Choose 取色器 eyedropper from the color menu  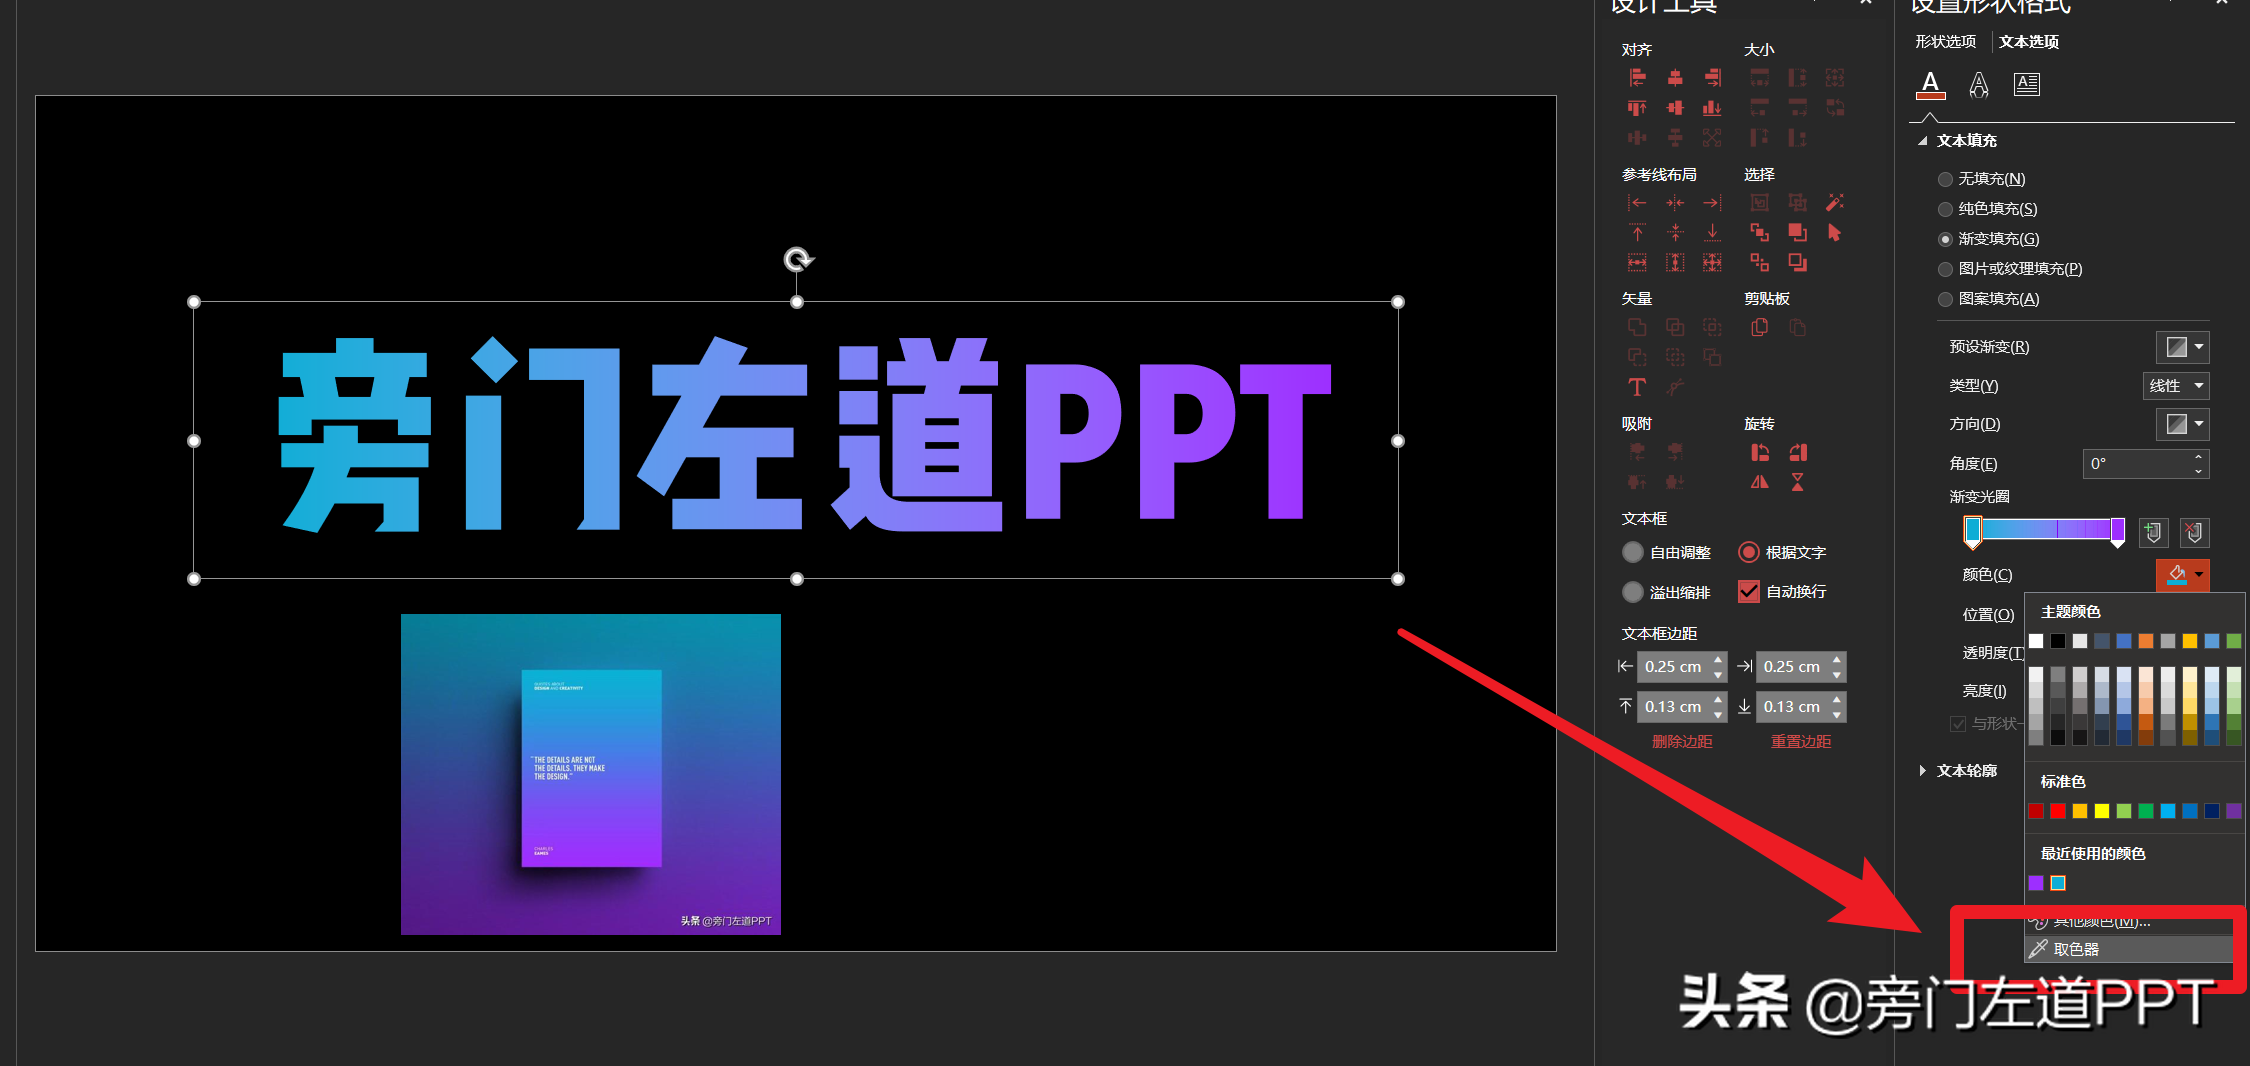click(x=2130, y=949)
